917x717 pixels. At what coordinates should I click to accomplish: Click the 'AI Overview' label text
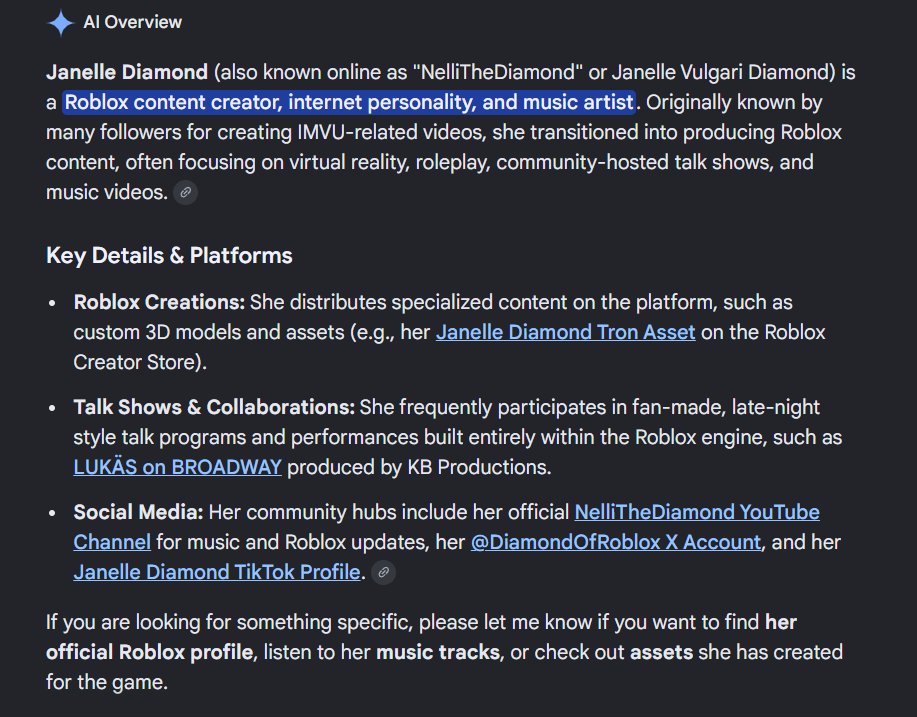[x=133, y=22]
